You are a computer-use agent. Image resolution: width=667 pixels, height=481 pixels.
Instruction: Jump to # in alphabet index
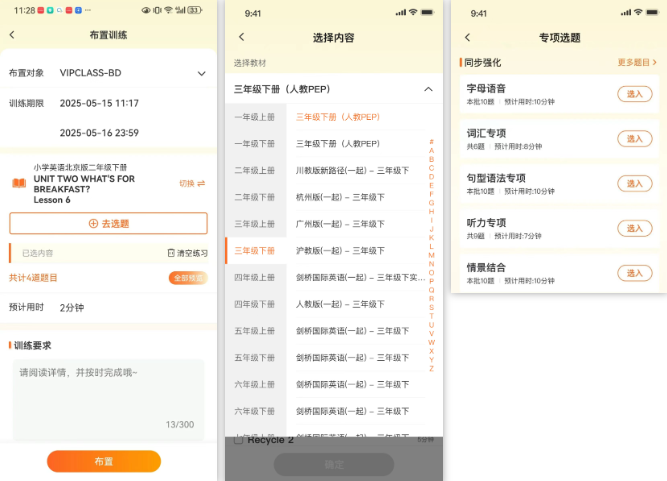coord(431,142)
